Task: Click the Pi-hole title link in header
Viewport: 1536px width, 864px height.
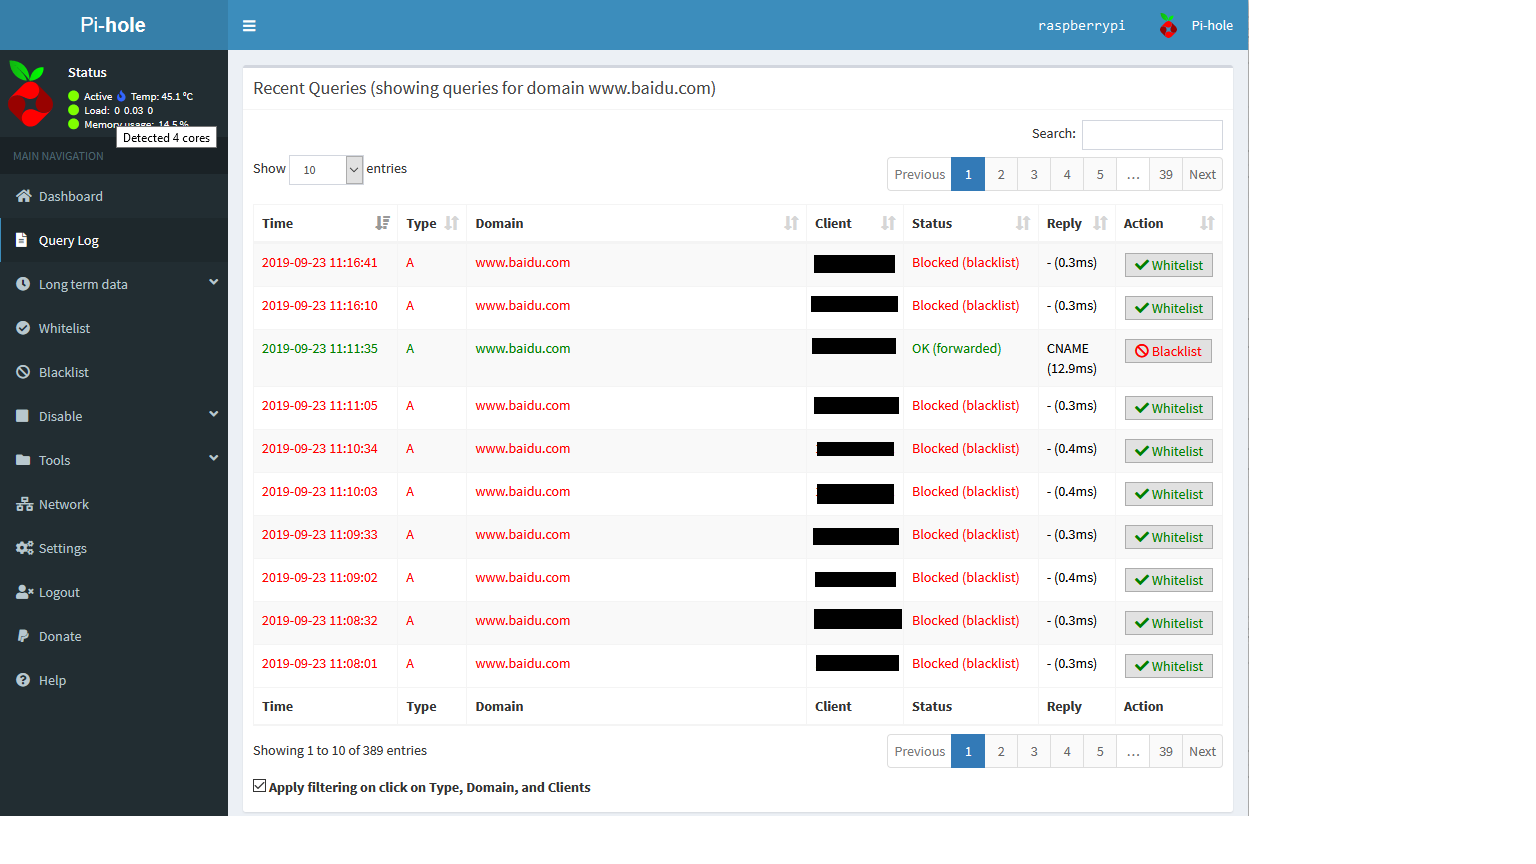Action: tap(113, 25)
